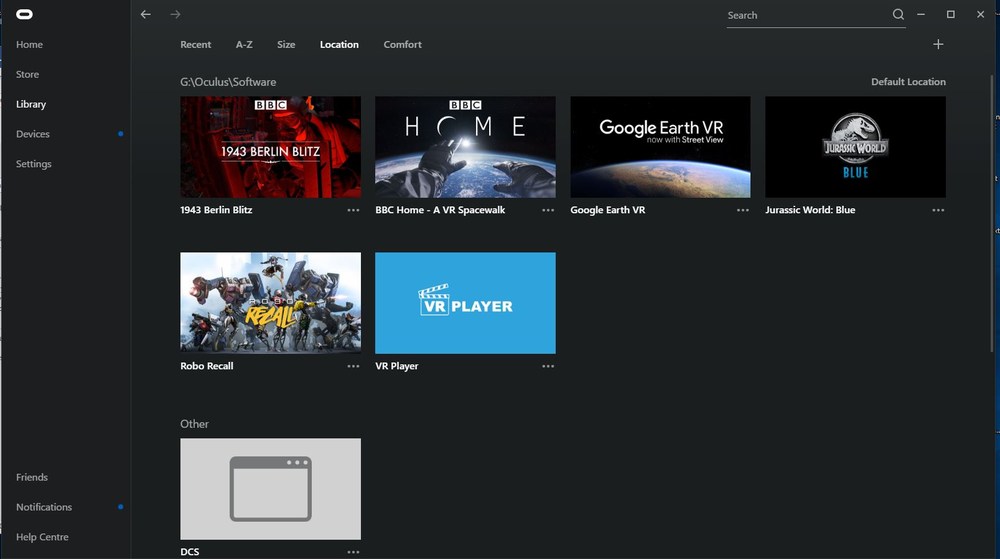
Task: Open options menu for Google Earth VR
Action: point(743,210)
